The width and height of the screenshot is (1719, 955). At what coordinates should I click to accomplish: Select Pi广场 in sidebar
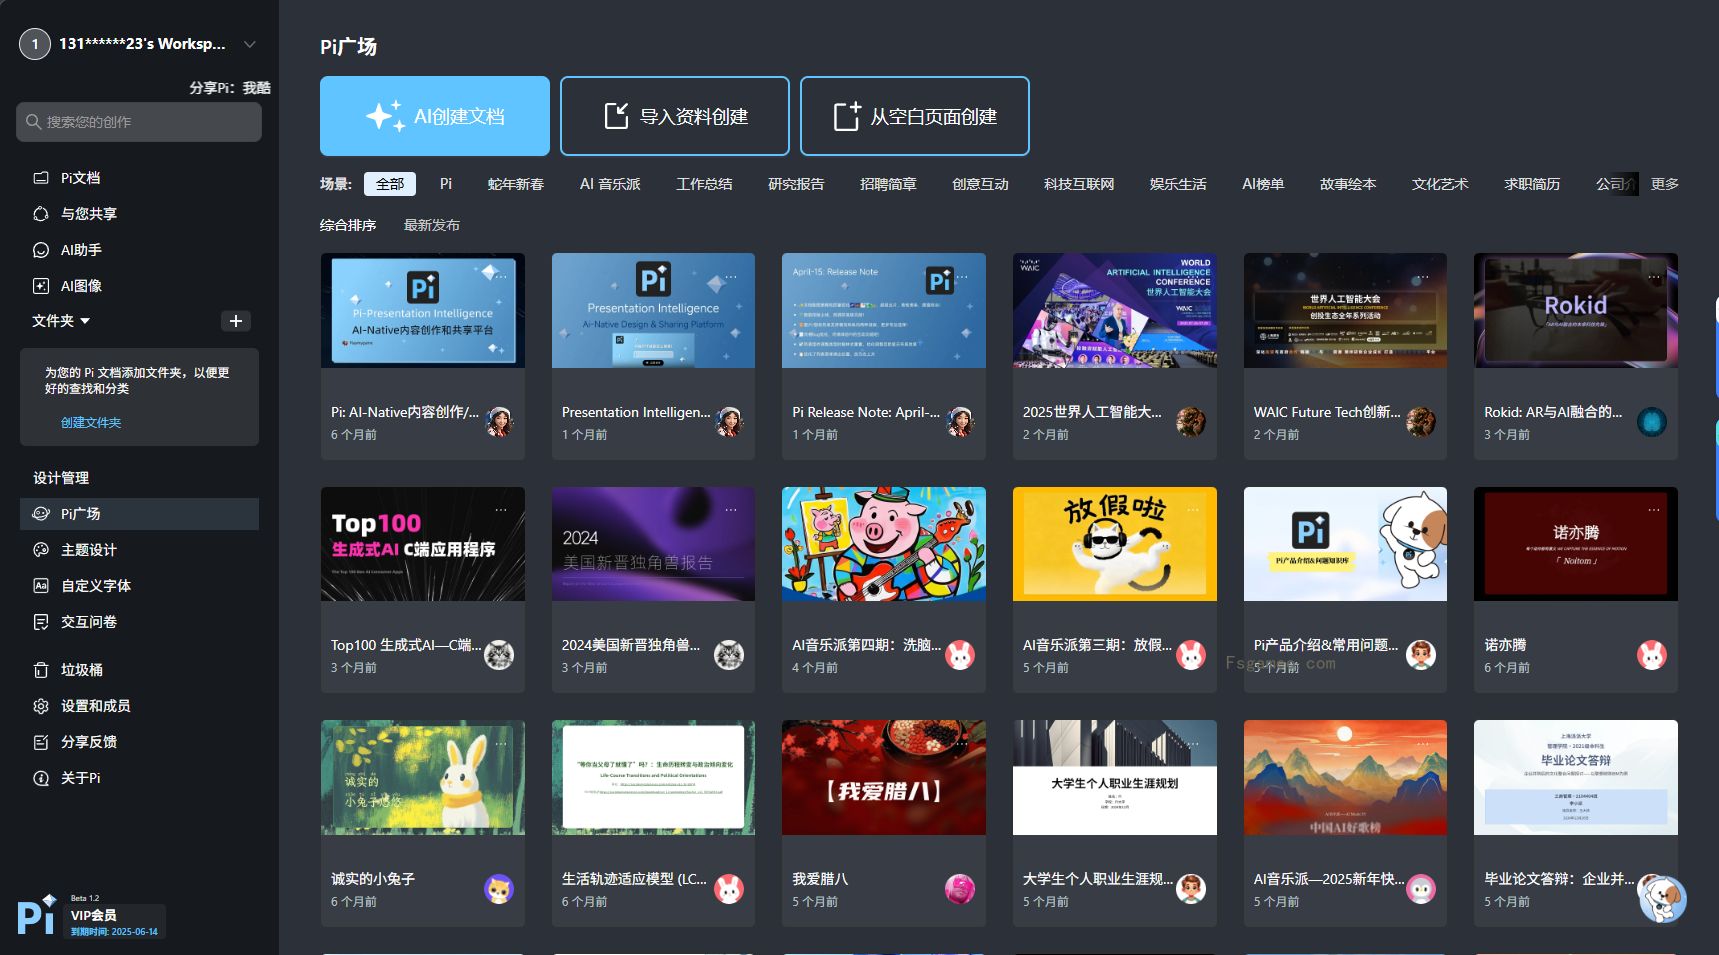[139, 514]
